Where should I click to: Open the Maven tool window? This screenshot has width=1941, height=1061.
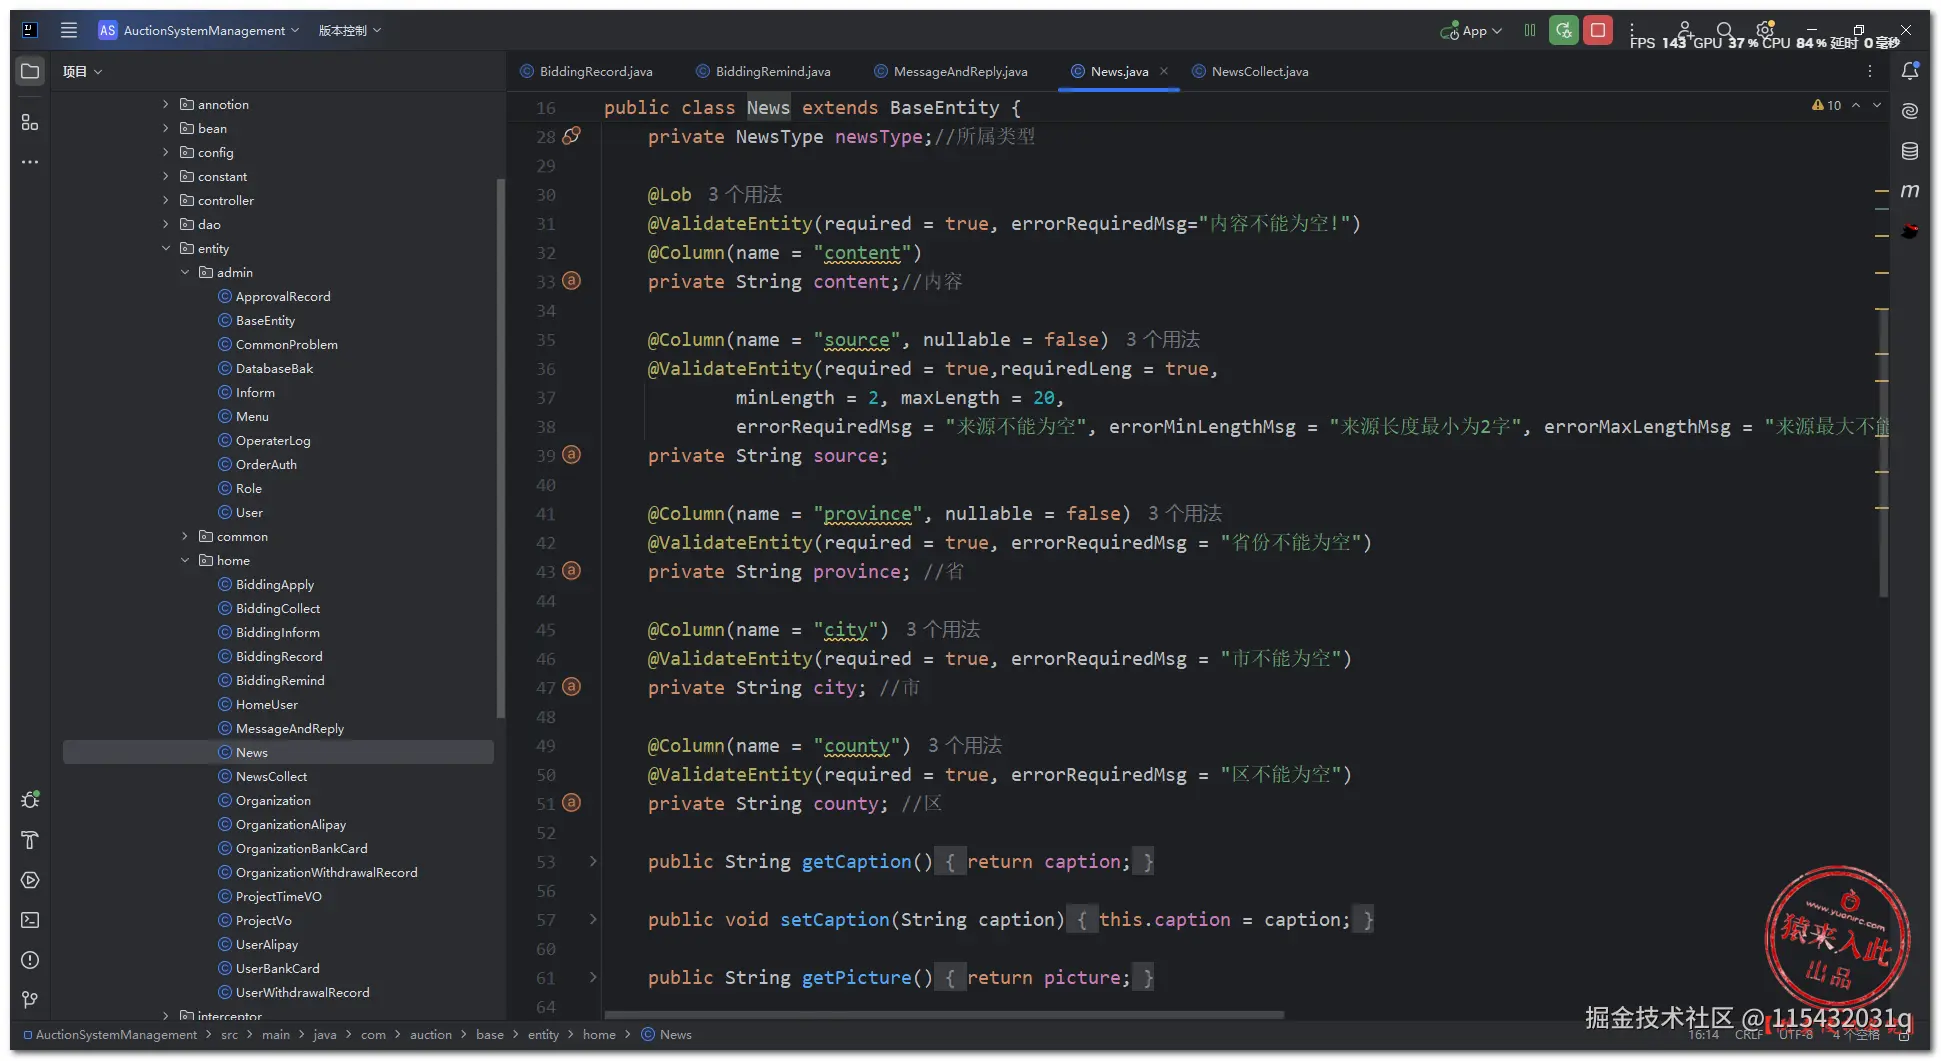[1910, 190]
